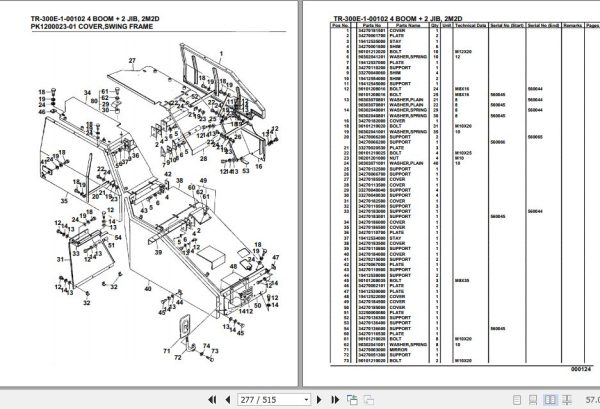
Task: Click the 'Qty' column header
Action: tap(434, 25)
